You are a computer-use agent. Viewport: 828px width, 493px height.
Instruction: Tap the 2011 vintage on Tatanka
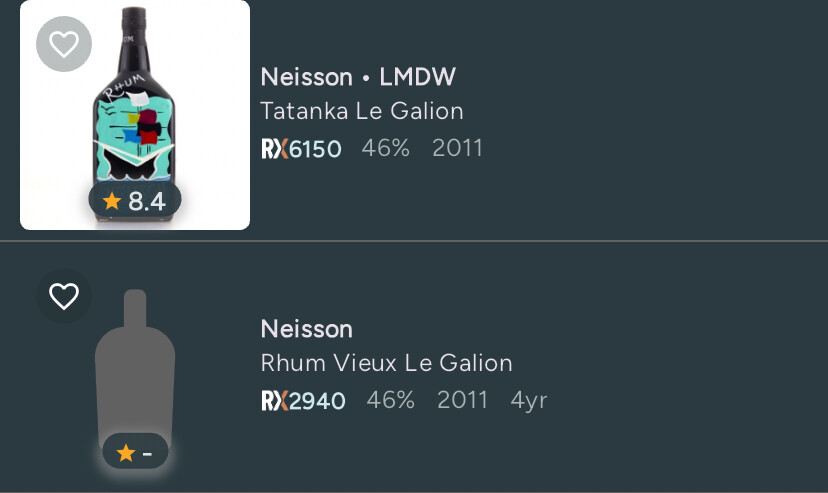(x=457, y=148)
